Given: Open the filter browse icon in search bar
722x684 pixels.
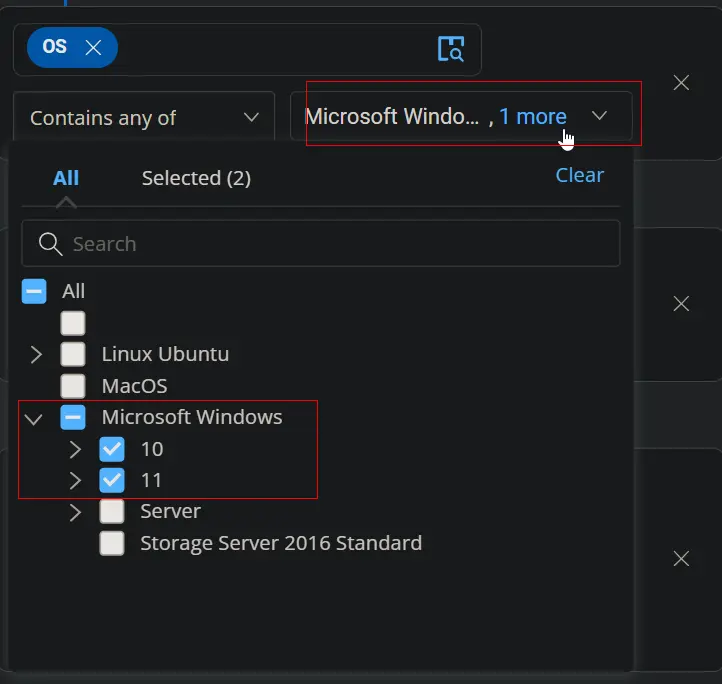Looking at the screenshot, I should [x=450, y=49].
